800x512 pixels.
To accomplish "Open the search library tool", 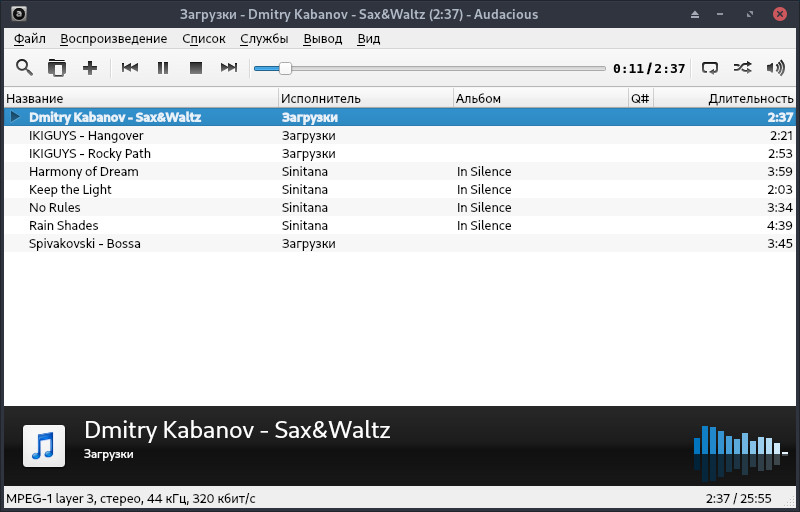I will point(24,67).
